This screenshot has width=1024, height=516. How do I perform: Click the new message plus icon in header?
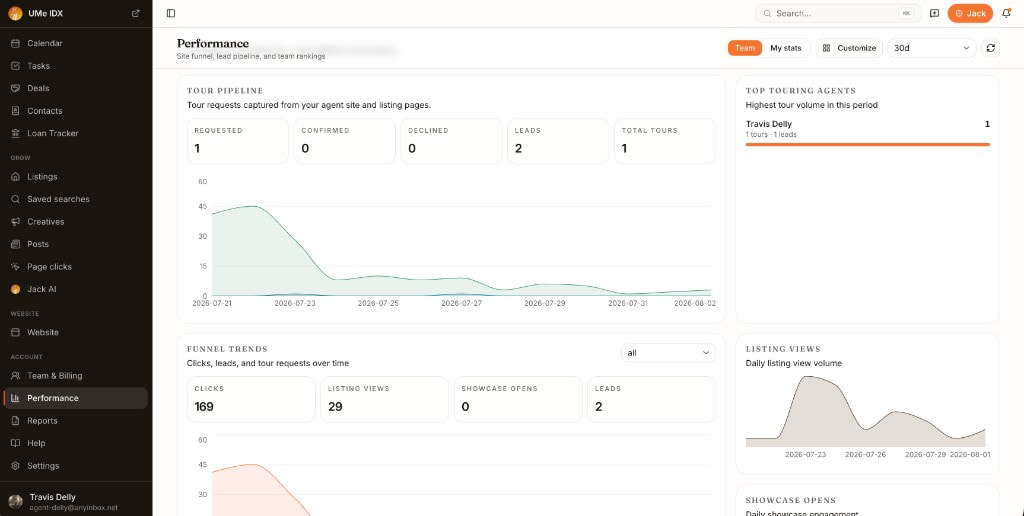(x=935, y=13)
